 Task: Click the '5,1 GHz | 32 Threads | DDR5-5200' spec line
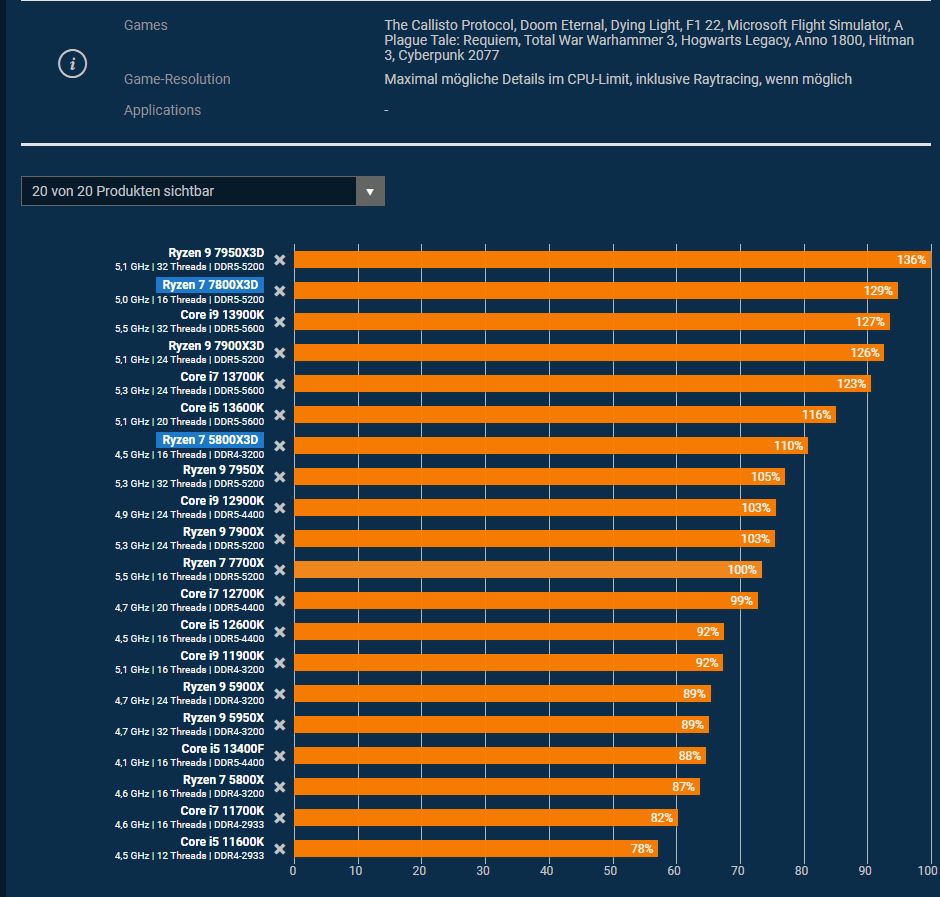(x=189, y=267)
